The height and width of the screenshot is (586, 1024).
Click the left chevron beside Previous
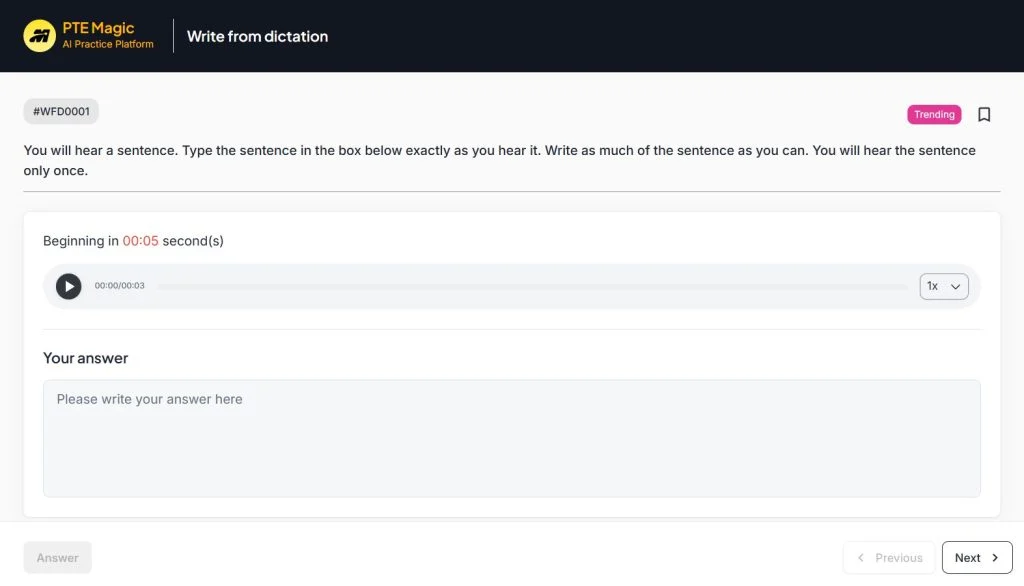861,558
